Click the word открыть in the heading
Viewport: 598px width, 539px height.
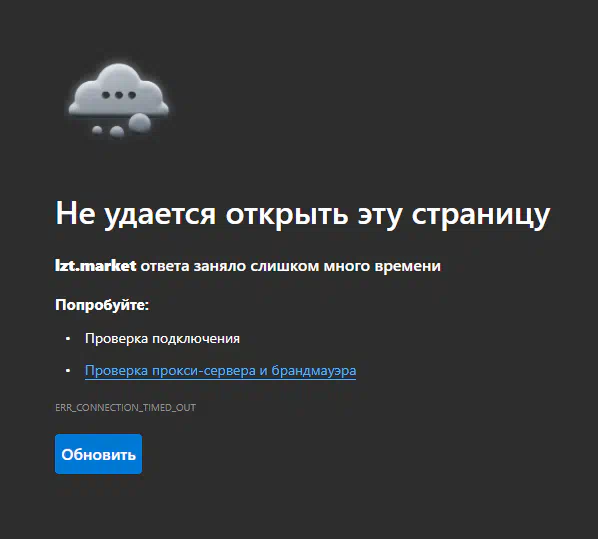pyautogui.click(x=287, y=215)
